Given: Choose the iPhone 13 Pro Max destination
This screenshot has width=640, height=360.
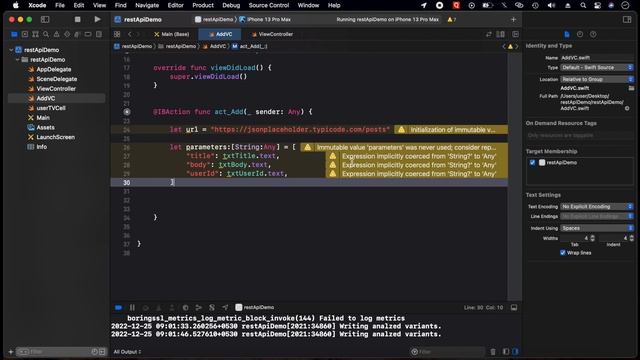Looking at the screenshot, I should (x=265, y=19).
